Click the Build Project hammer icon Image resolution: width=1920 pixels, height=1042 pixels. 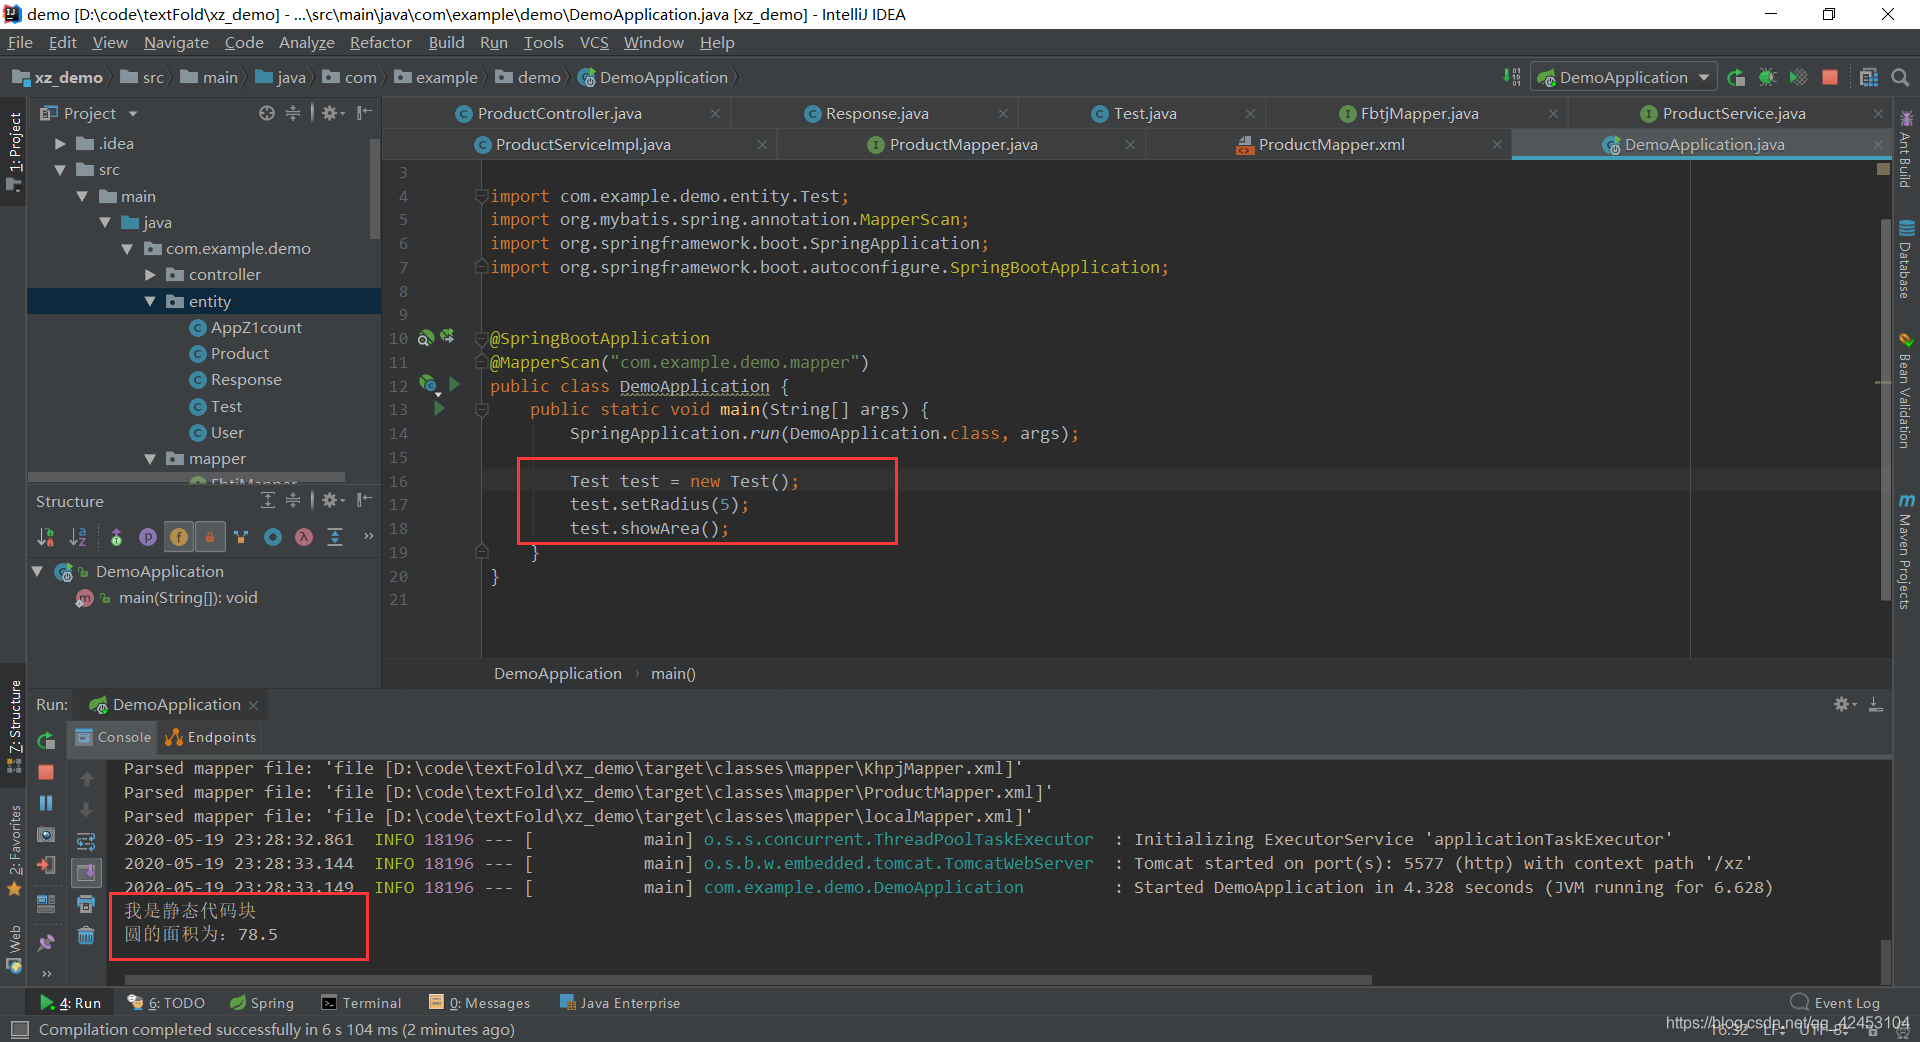[1512, 77]
